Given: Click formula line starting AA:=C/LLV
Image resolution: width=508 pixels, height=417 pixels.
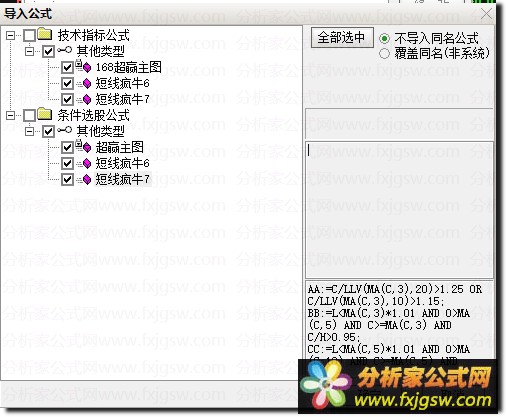Looking at the screenshot, I should 395,289.
